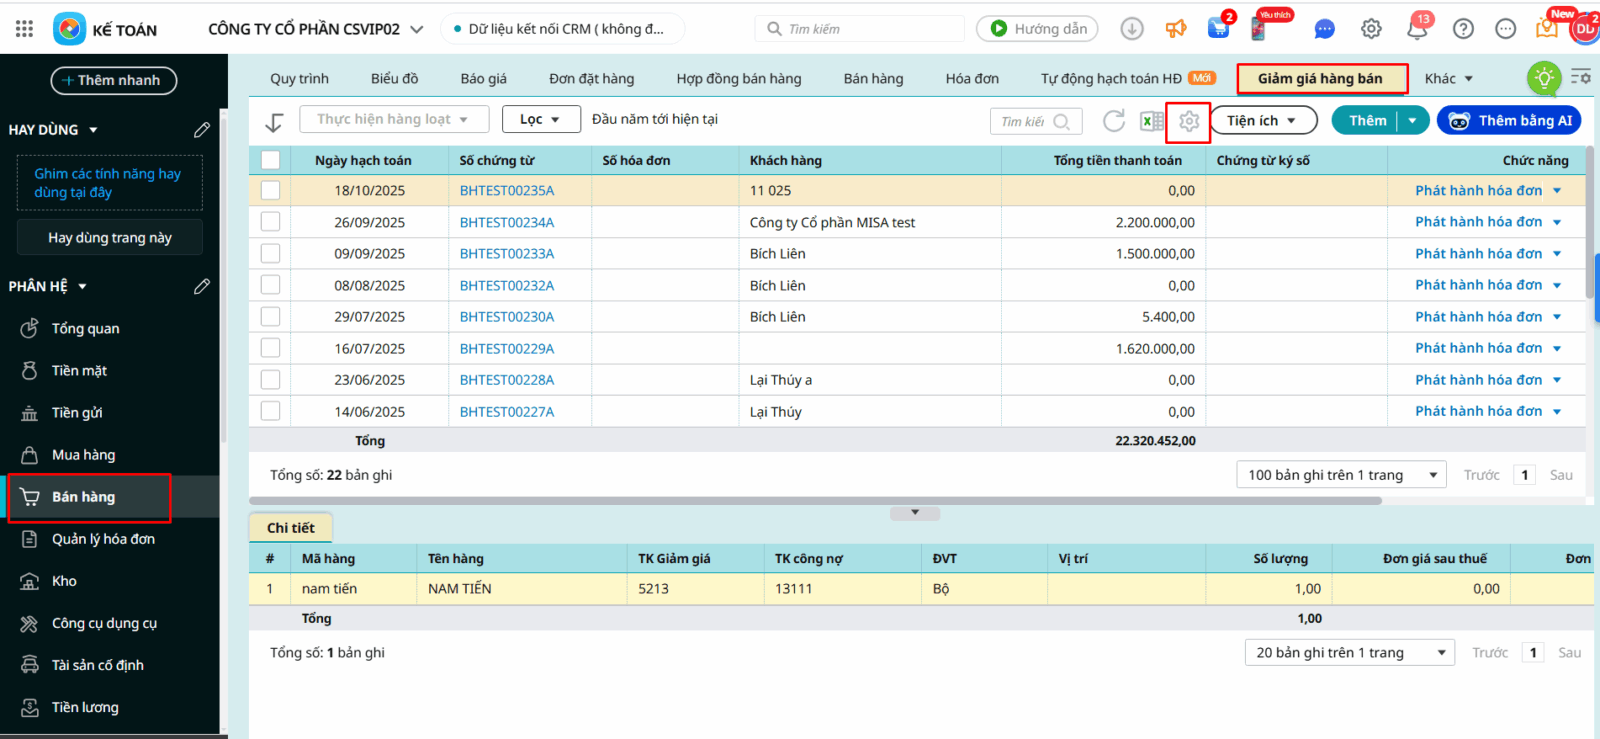Click the list search field
Viewport: 1600px width, 739px height.
pyautogui.click(x=1024, y=121)
